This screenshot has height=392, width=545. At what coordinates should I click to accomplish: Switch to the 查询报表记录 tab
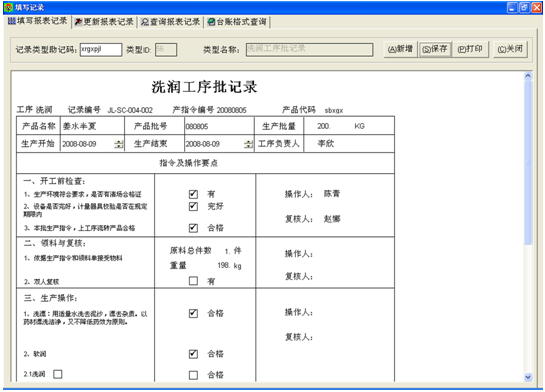(x=170, y=22)
